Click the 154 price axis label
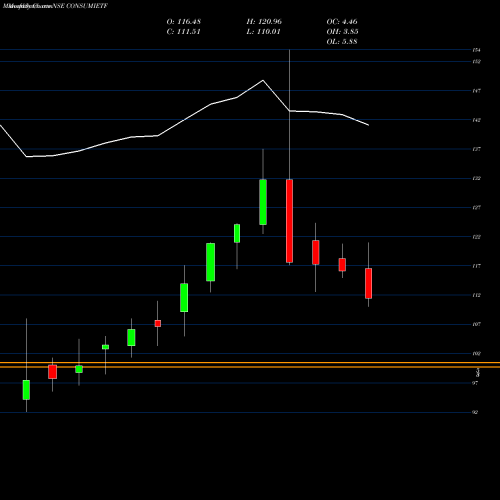This screenshot has width=500, height=500. coord(476,50)
